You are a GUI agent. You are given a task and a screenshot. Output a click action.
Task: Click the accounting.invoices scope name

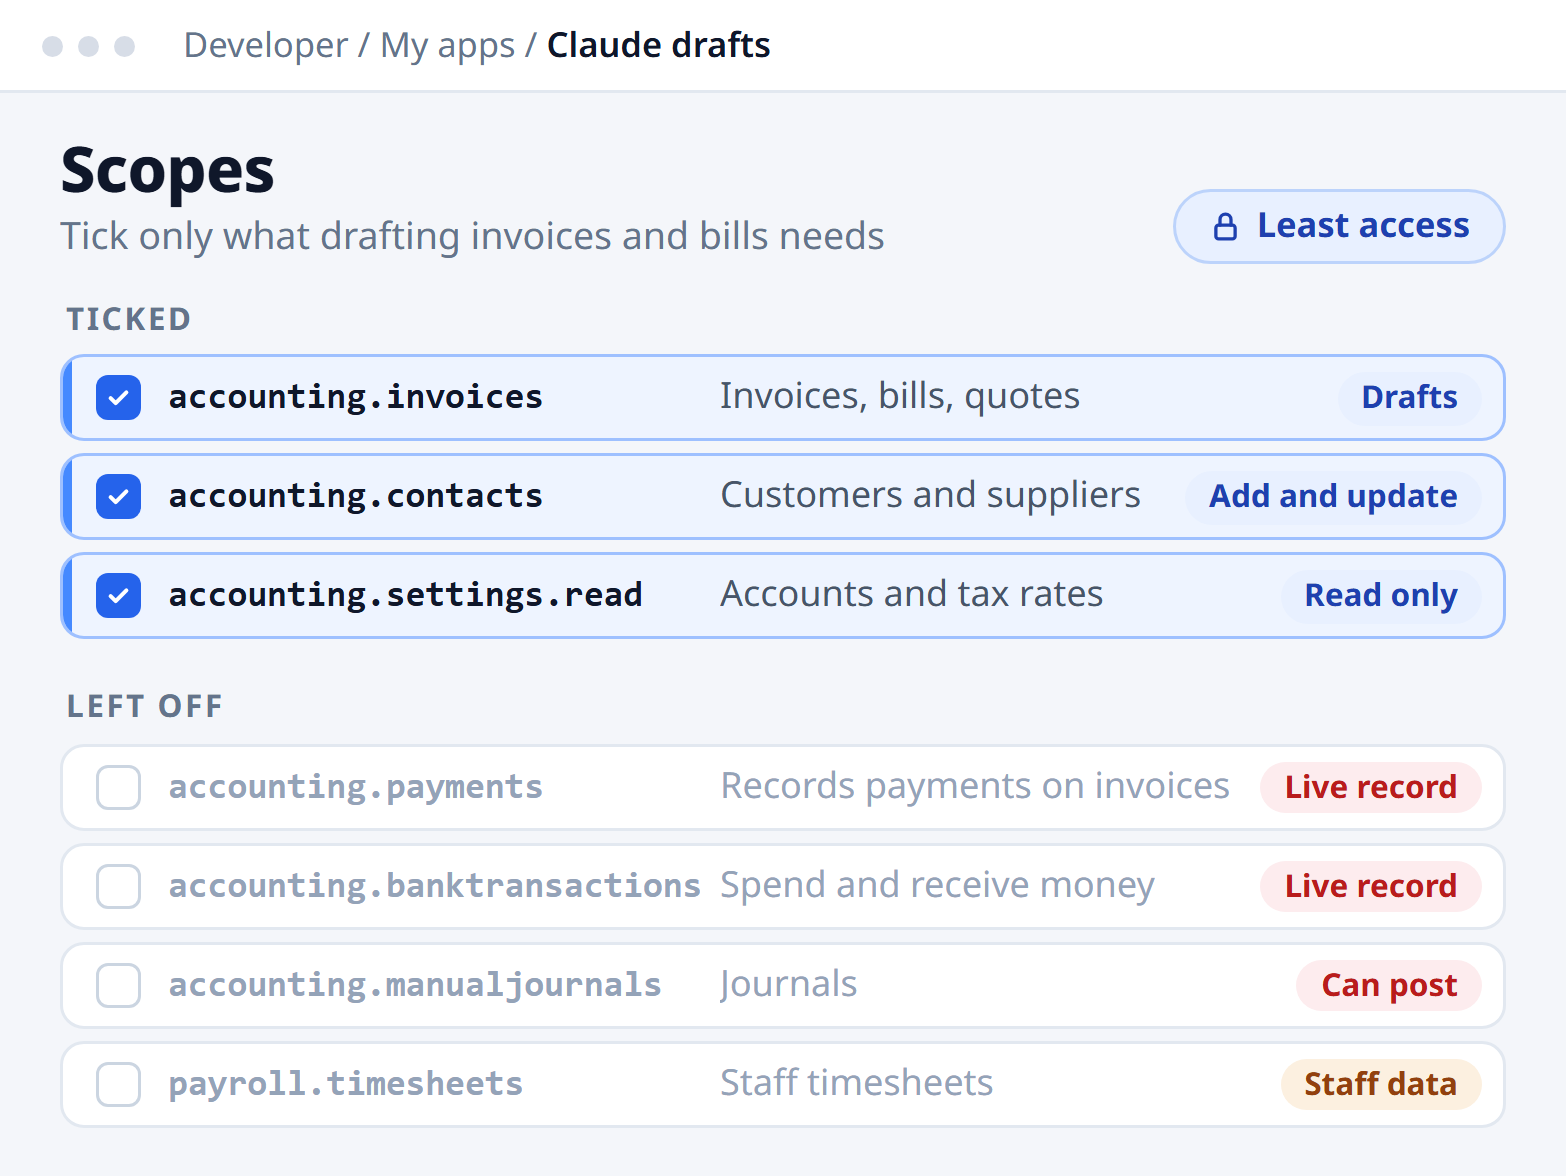355,397
